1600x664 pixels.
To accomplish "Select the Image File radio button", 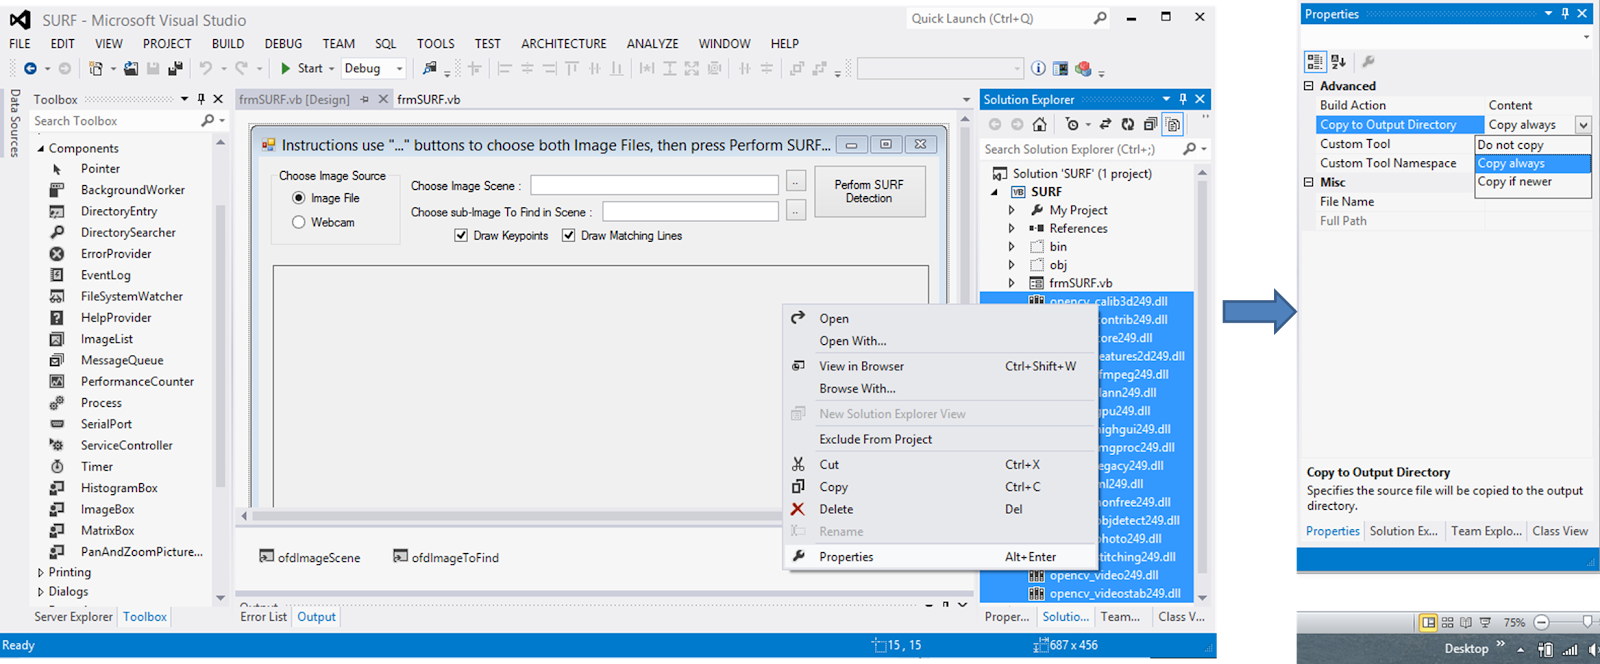I will (298, 198).
